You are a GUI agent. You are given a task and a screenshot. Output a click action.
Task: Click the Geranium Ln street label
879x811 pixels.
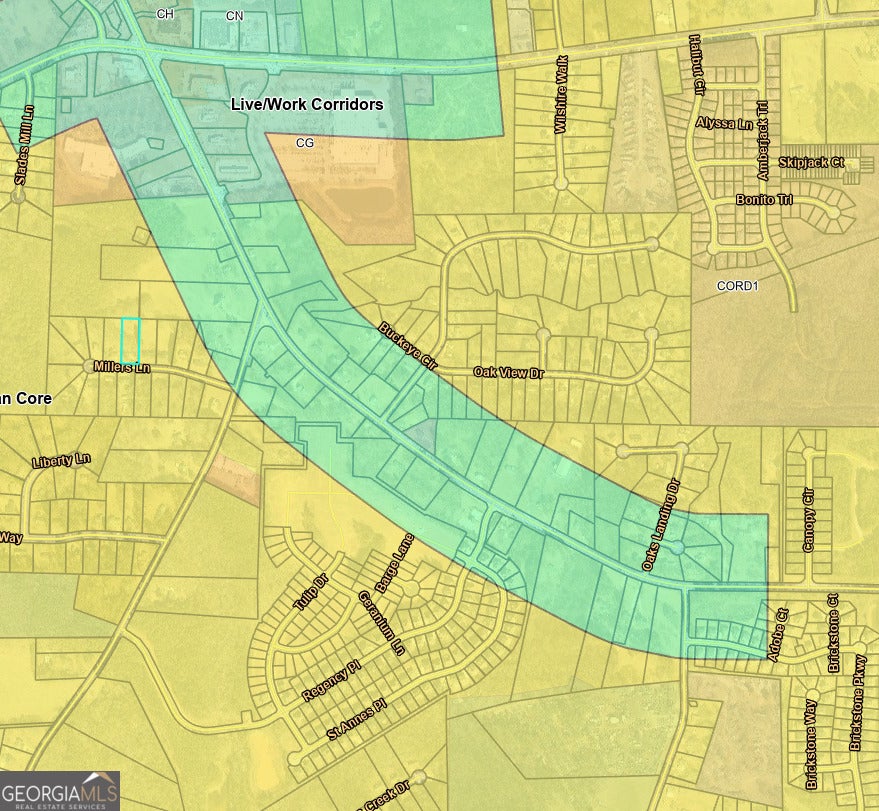(382, 623)
